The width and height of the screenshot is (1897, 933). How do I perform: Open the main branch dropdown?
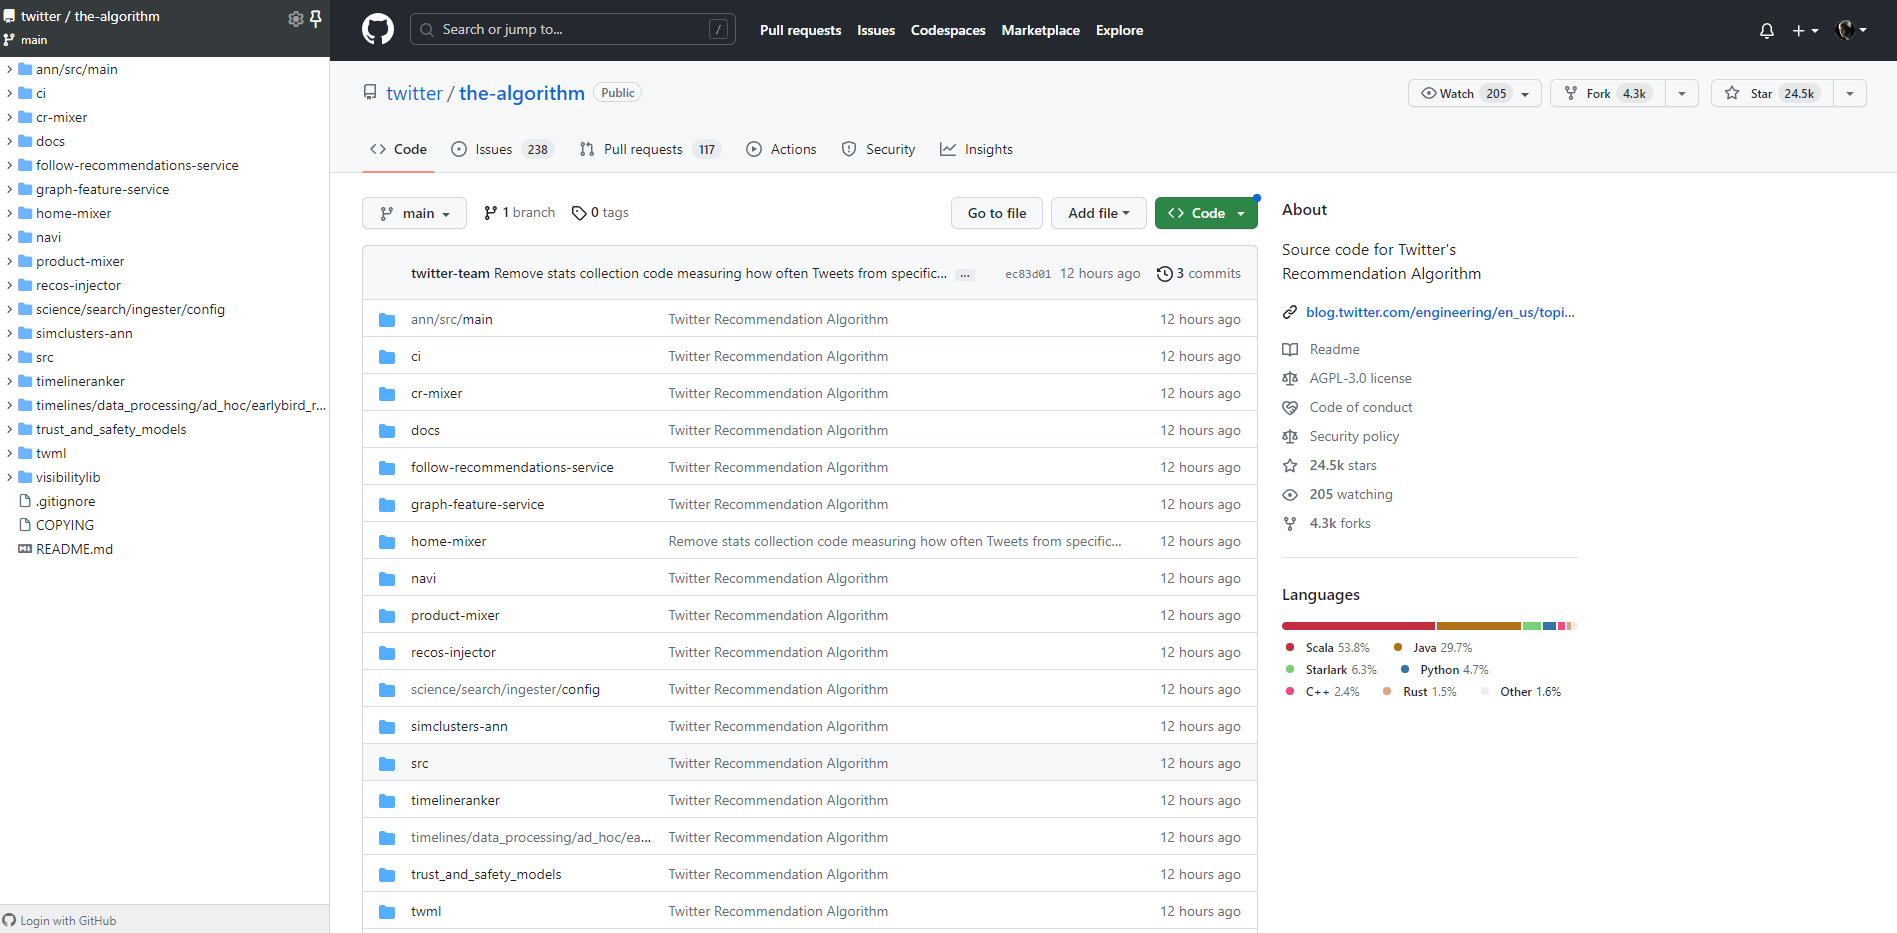click(414, 213)
